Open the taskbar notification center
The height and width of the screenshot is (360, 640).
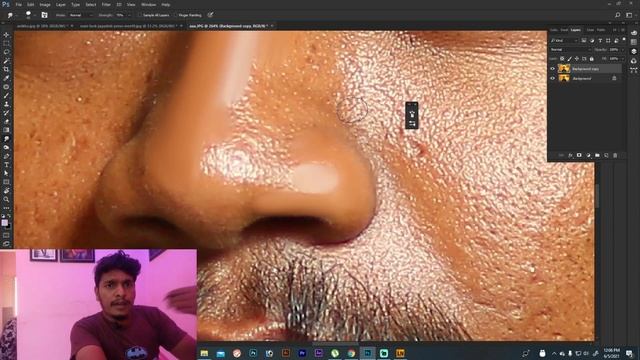click(630, 353)
